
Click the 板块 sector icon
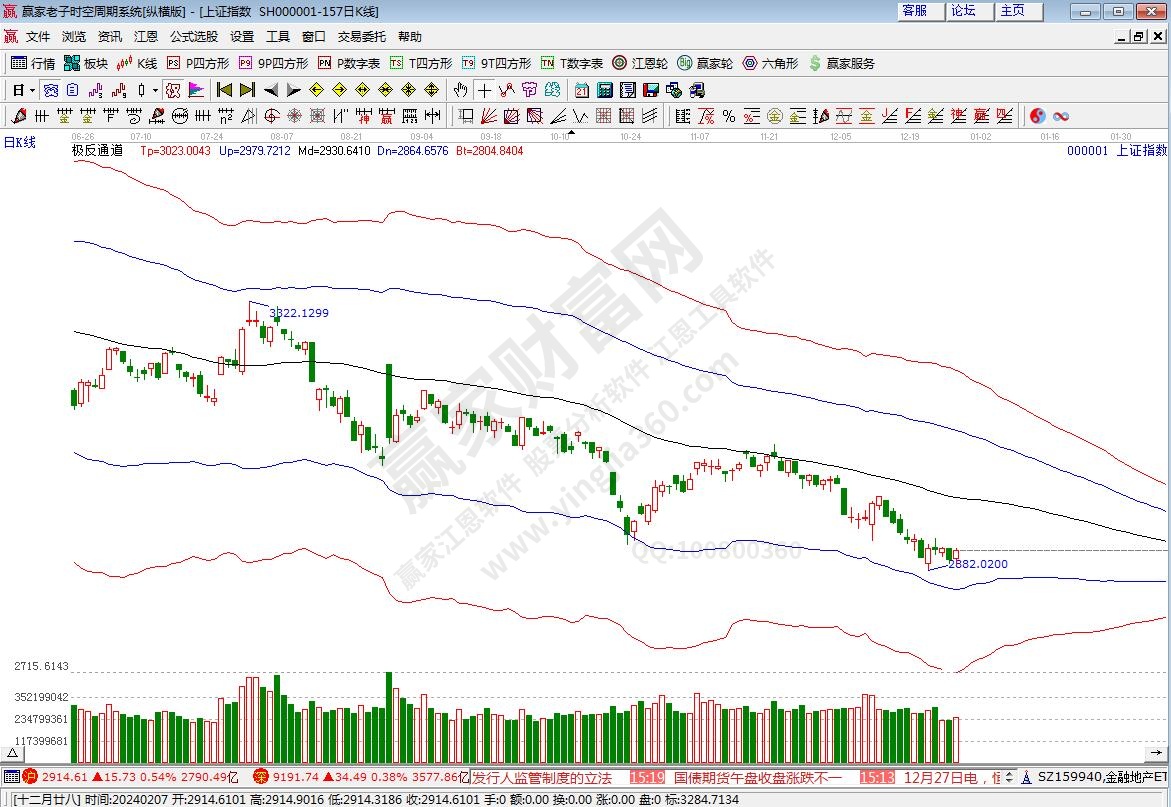tap(86, 63)
